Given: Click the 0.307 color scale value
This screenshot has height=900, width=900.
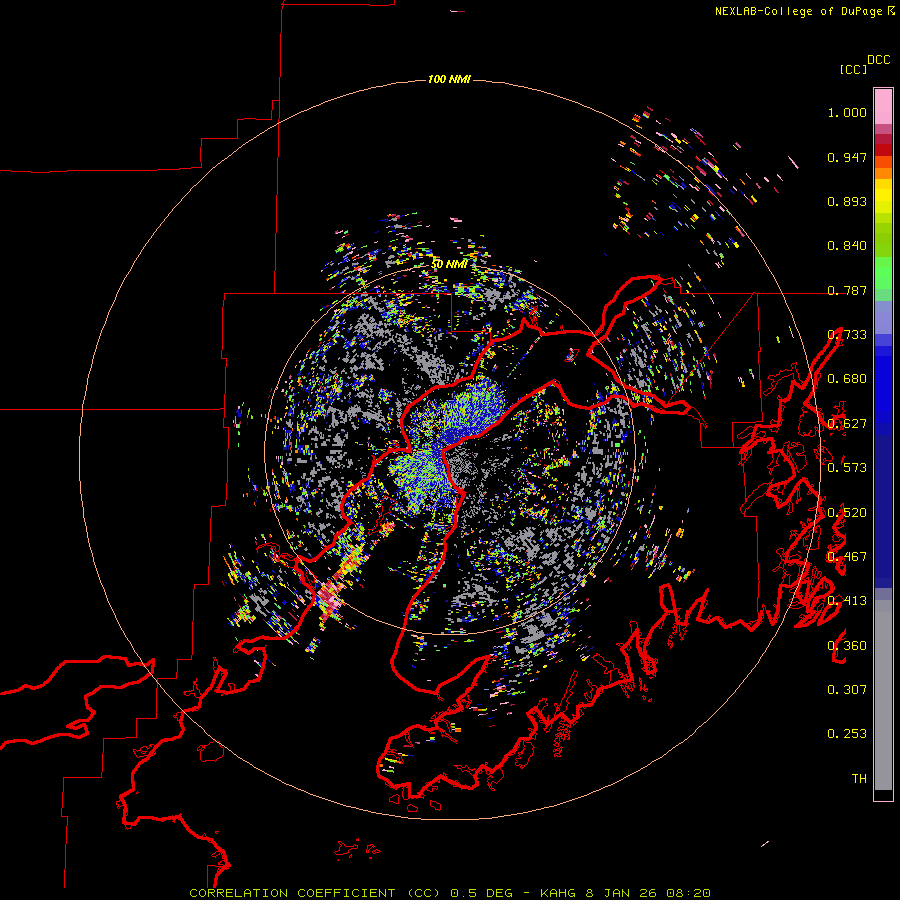Looking at the screenshot, I should click(847, 690).
